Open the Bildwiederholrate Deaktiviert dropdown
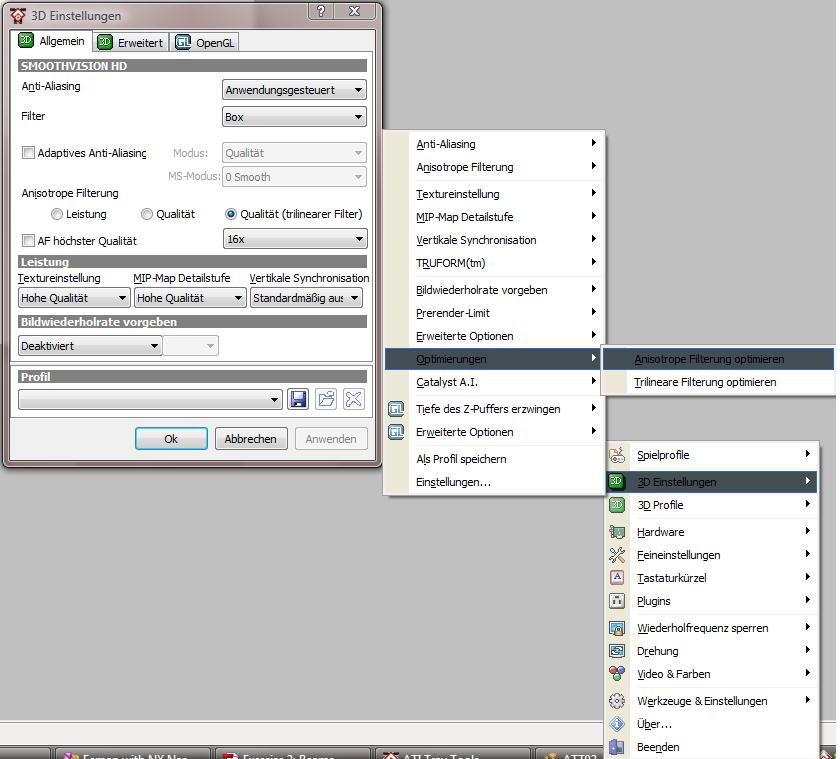The image size is (840, 759). [90, 346]
